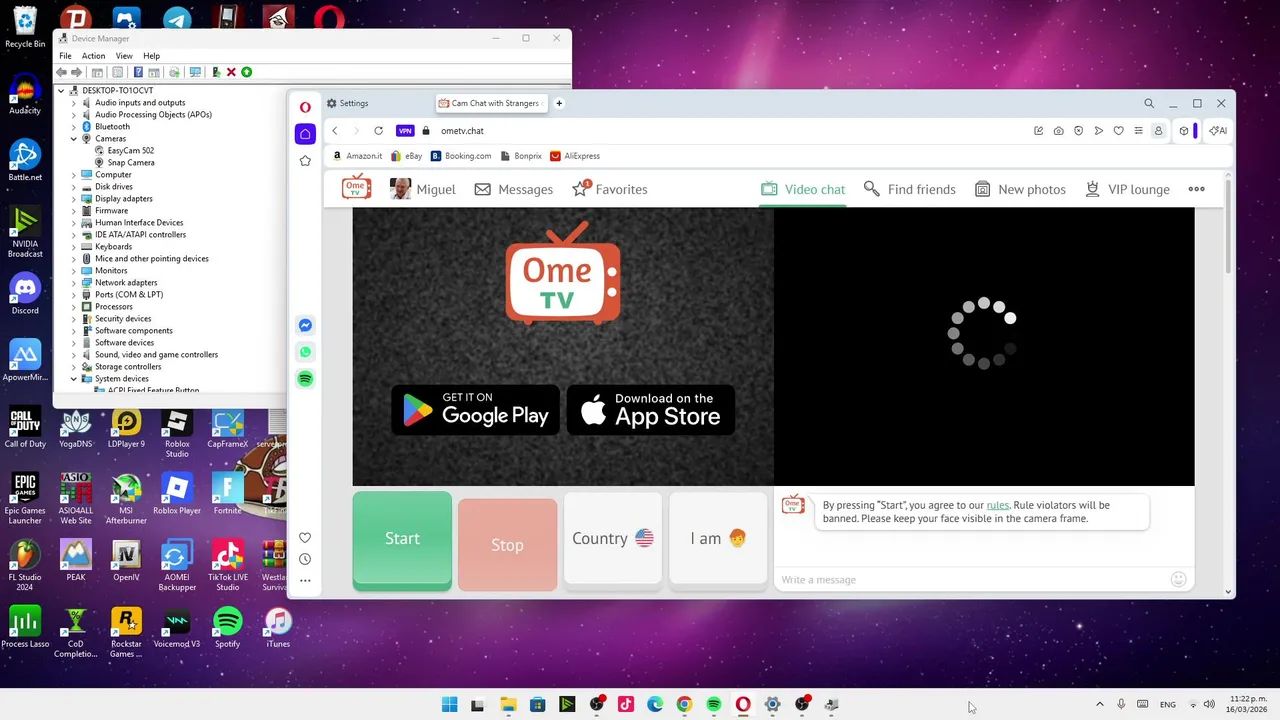
Task: Expand Display adapters in Device Manager
Action: pos(74,198)
